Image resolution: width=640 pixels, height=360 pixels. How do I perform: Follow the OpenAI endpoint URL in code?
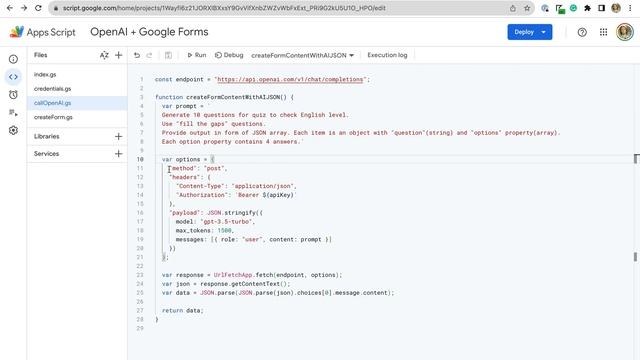point(290,80)
